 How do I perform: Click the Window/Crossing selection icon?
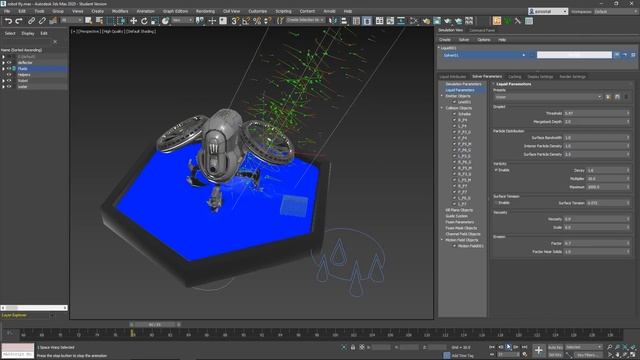[x=121, y=21]
